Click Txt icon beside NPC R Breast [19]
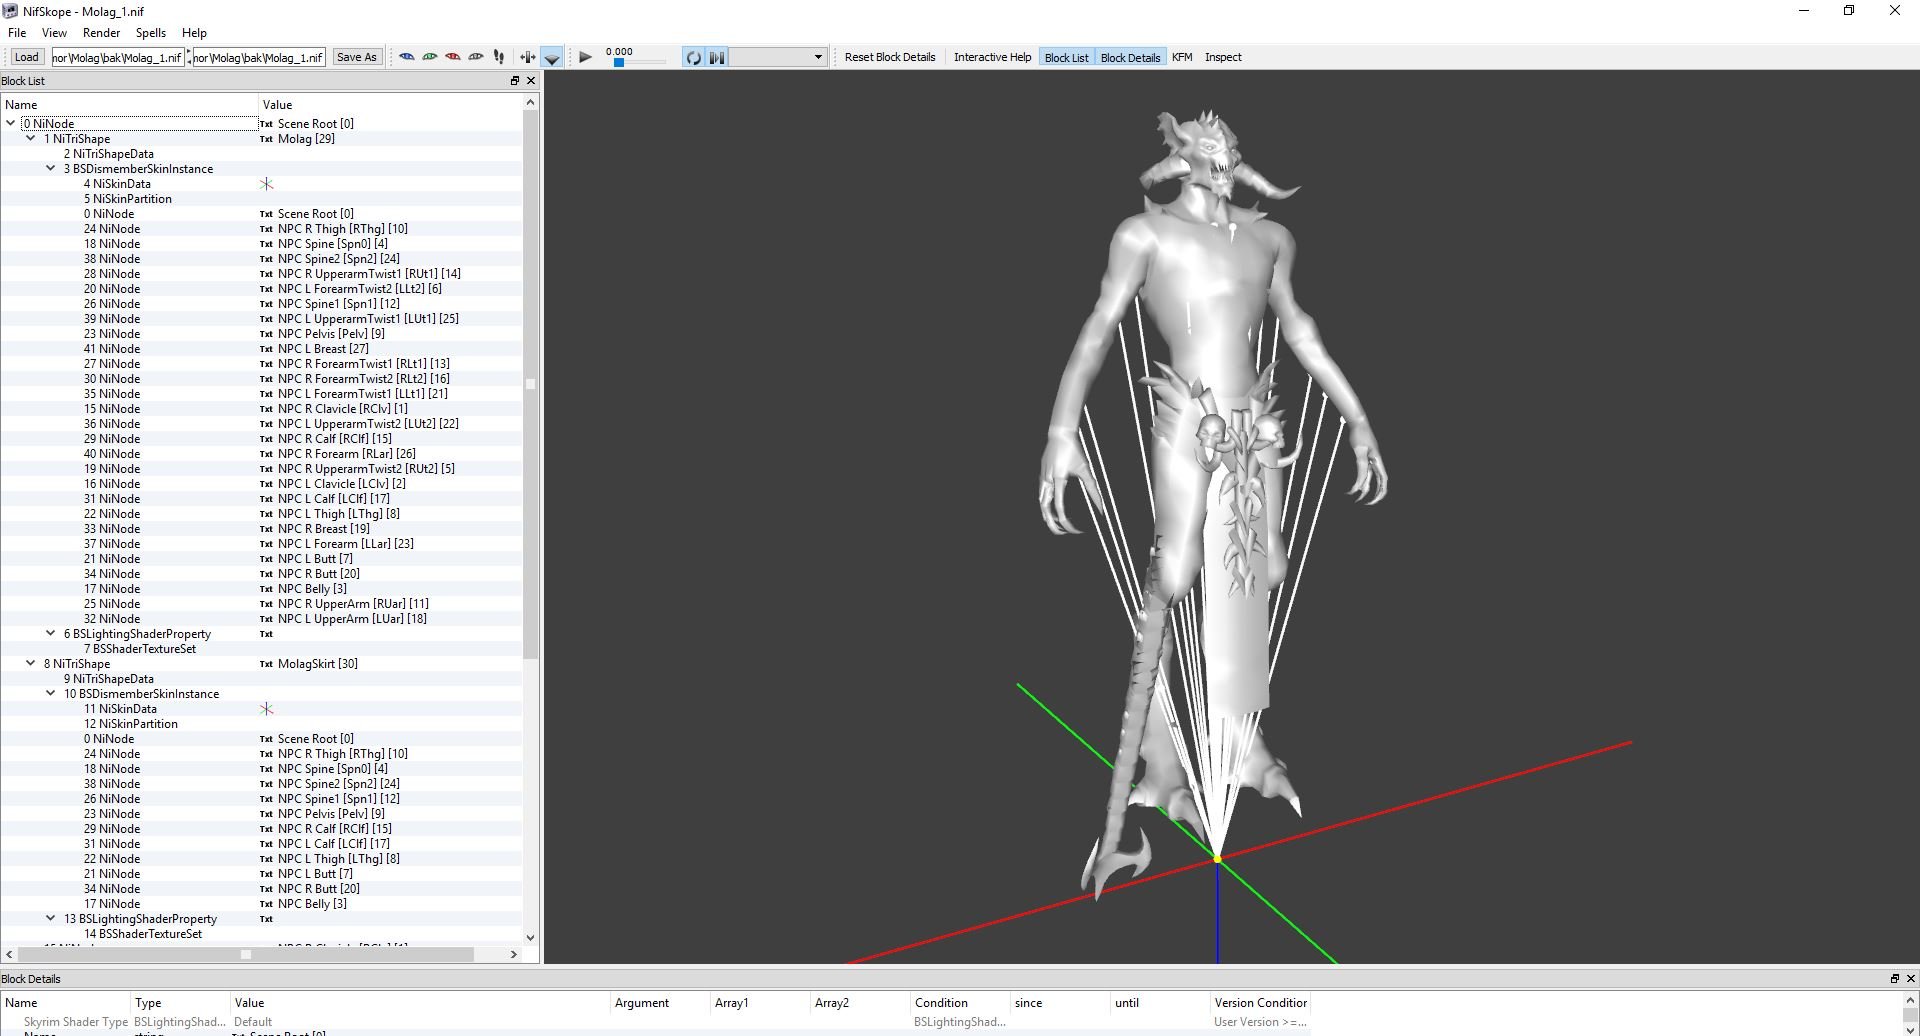This screenshot has height=1036, width=1920. pos(266,529)
